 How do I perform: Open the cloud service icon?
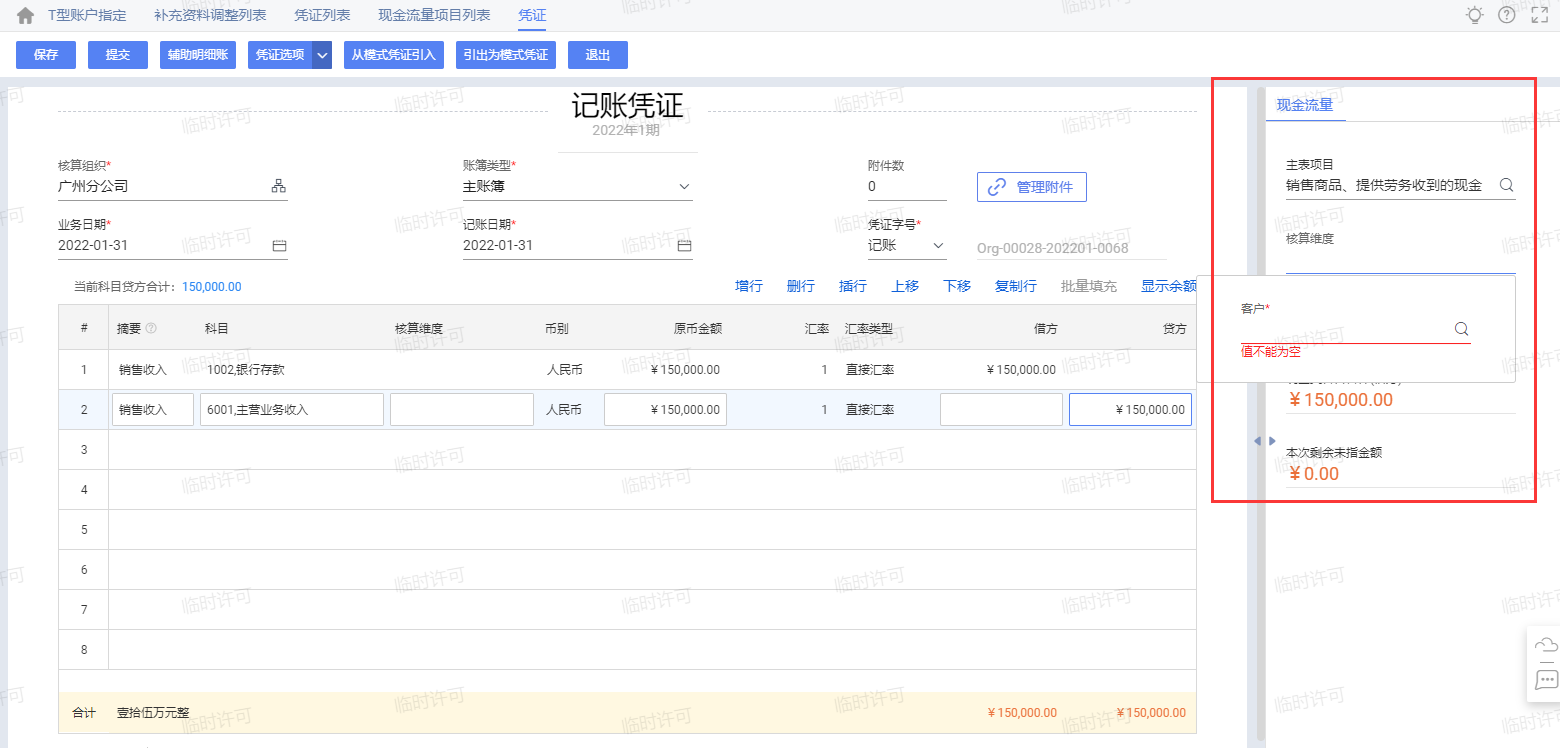point(1546,645)
